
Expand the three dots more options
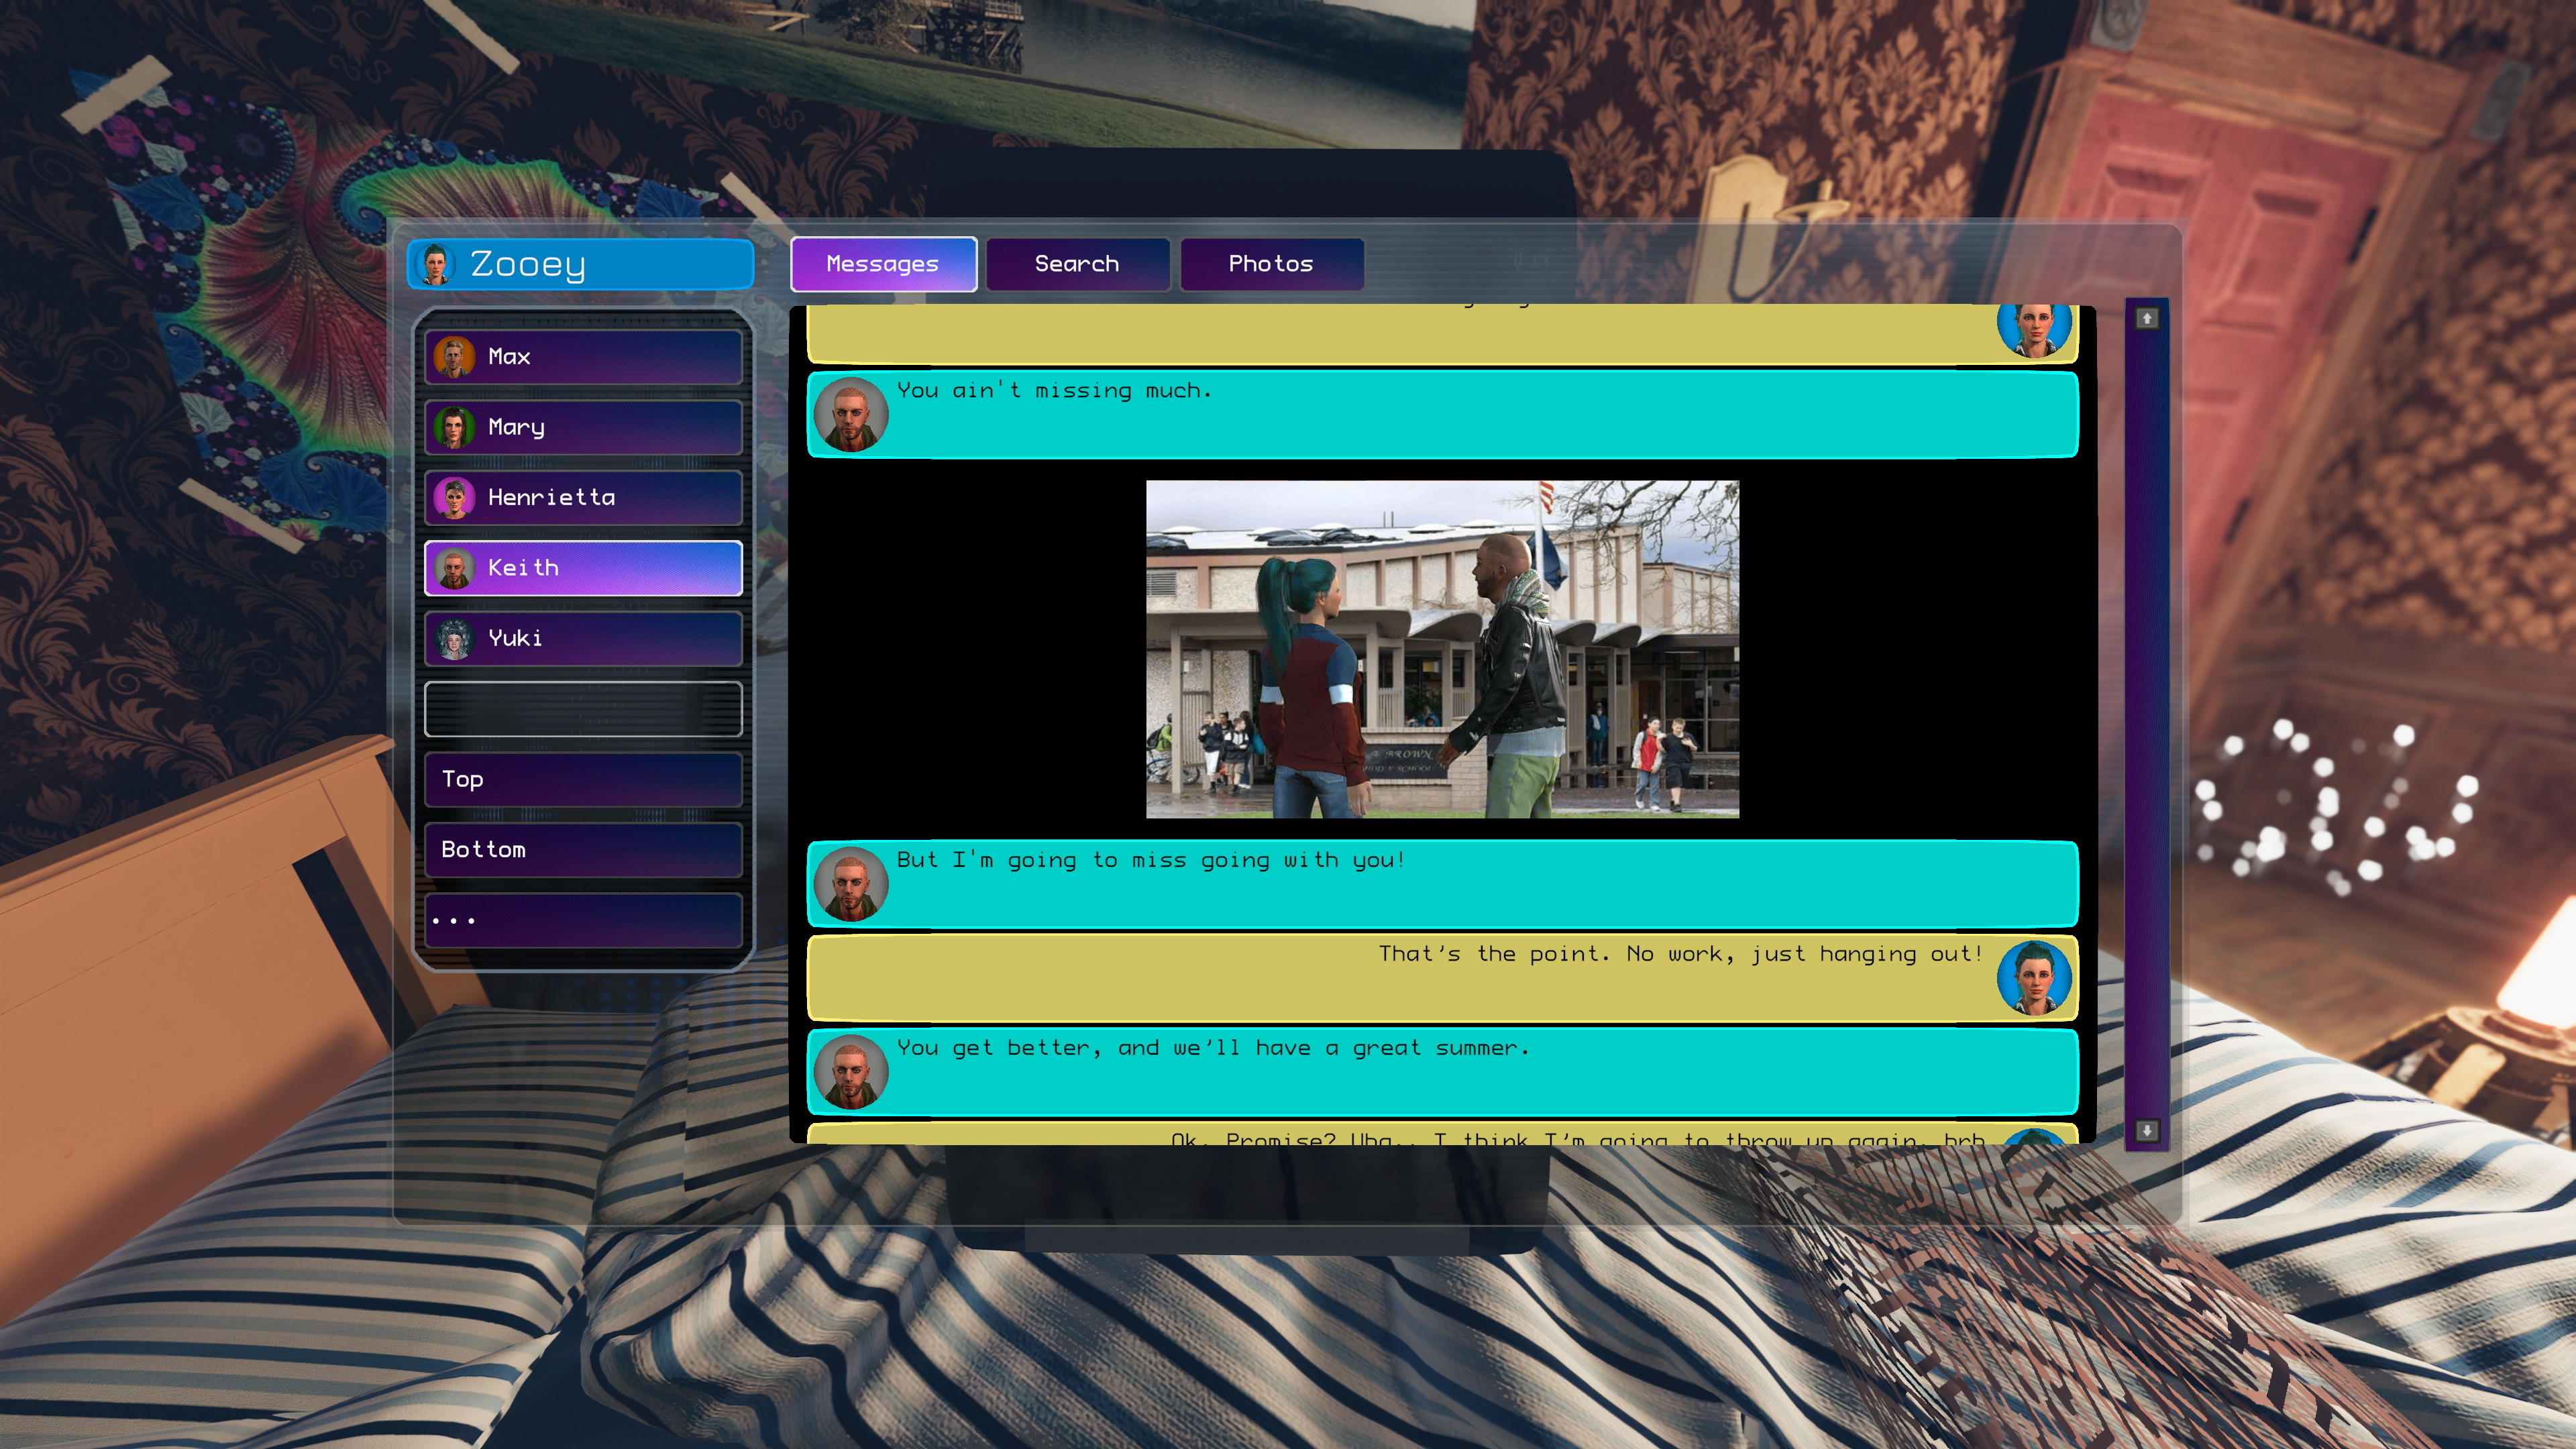583,920
